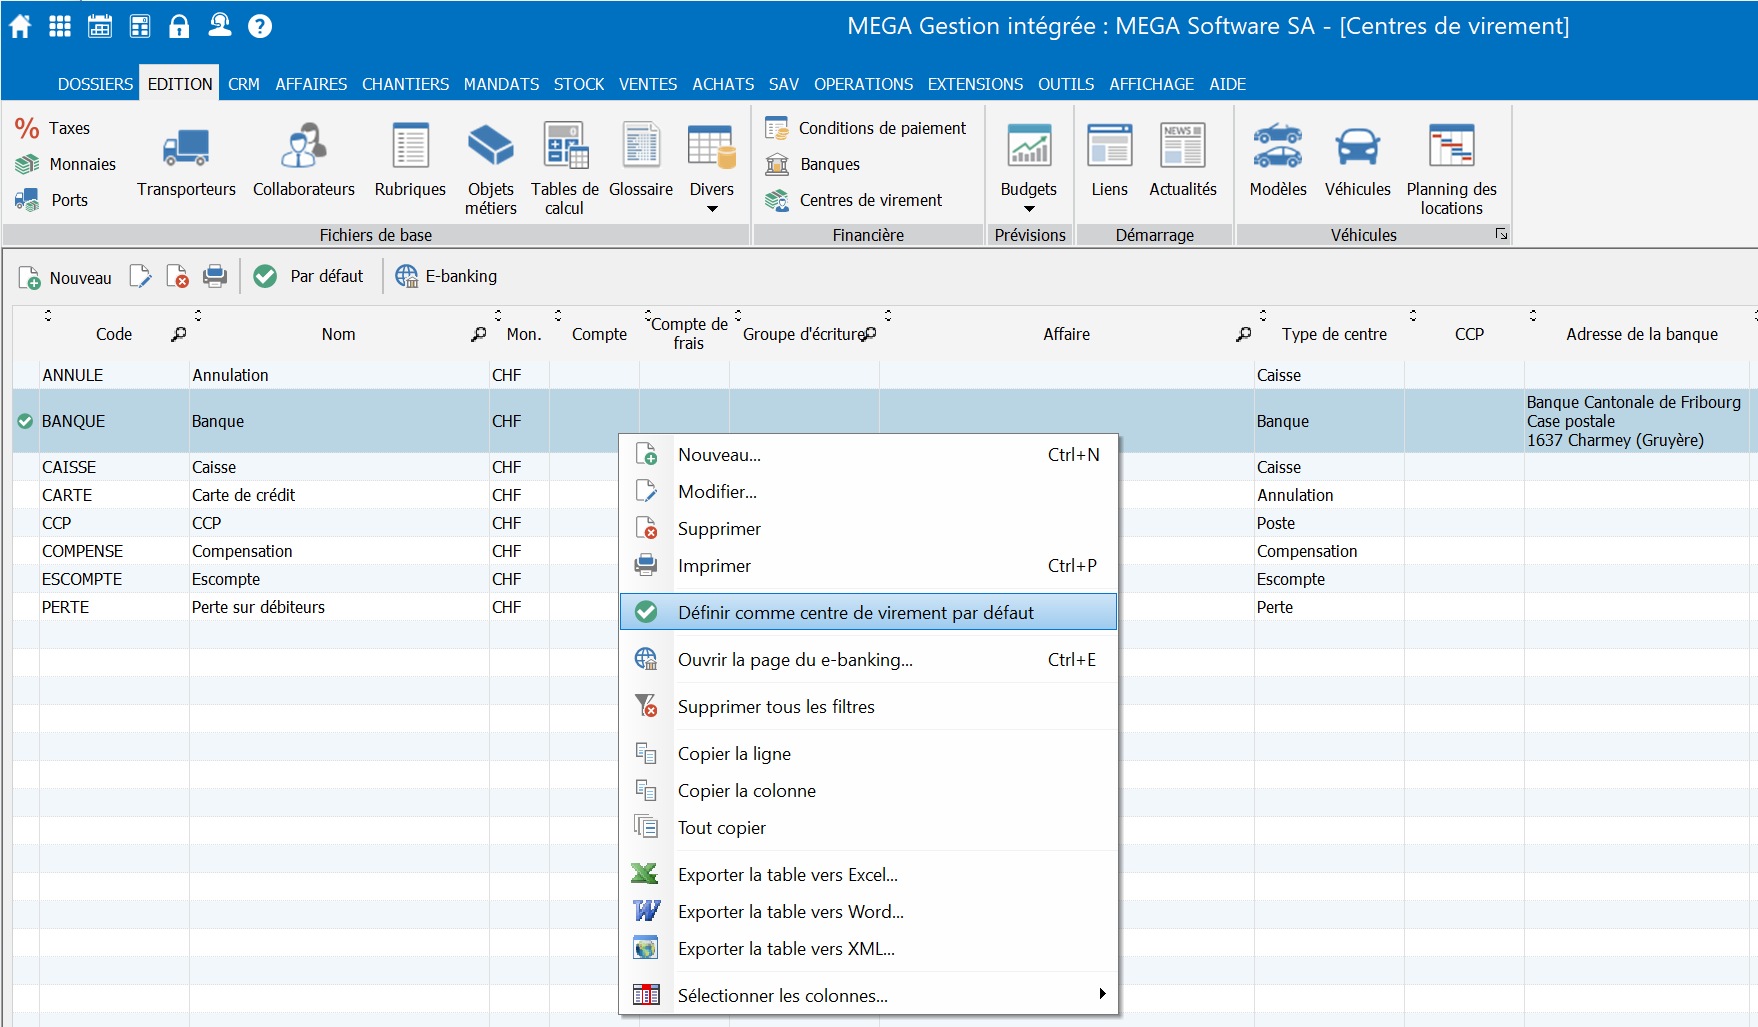Open Taxes from the ribbon
This screenshot has height=1027, width=1758.
52,128
